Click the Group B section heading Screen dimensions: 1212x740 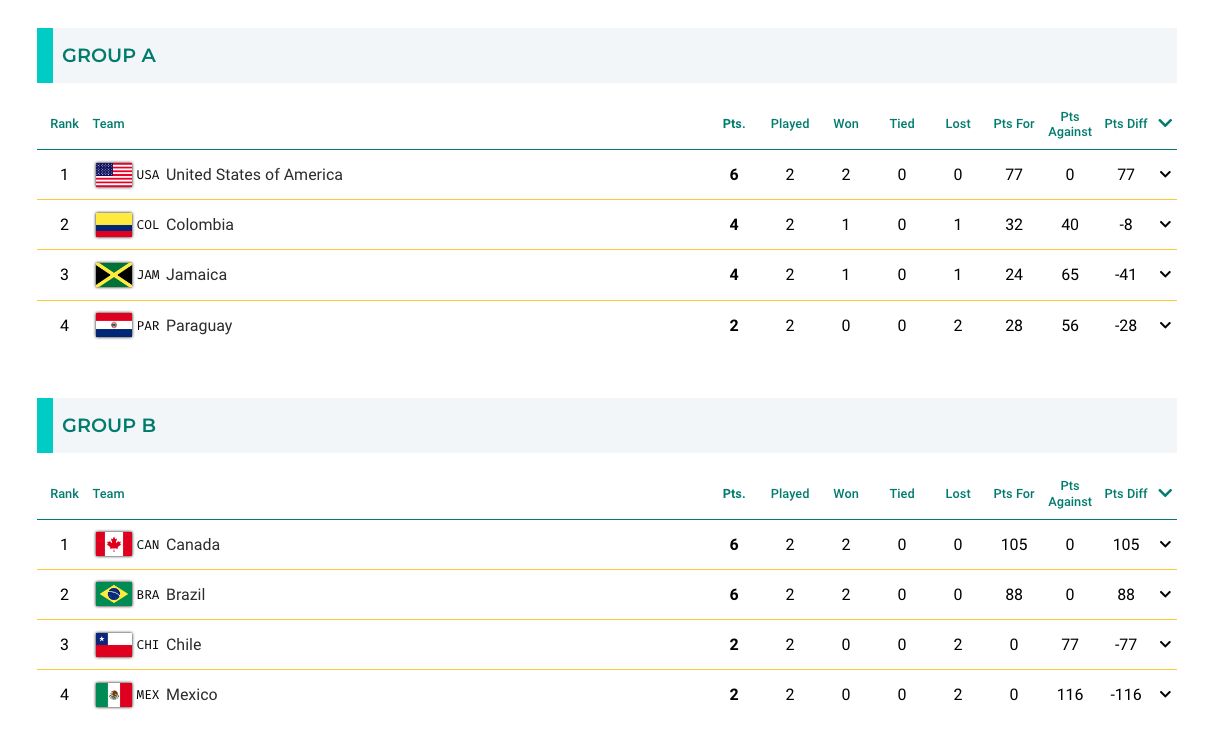tap(109, 426)
